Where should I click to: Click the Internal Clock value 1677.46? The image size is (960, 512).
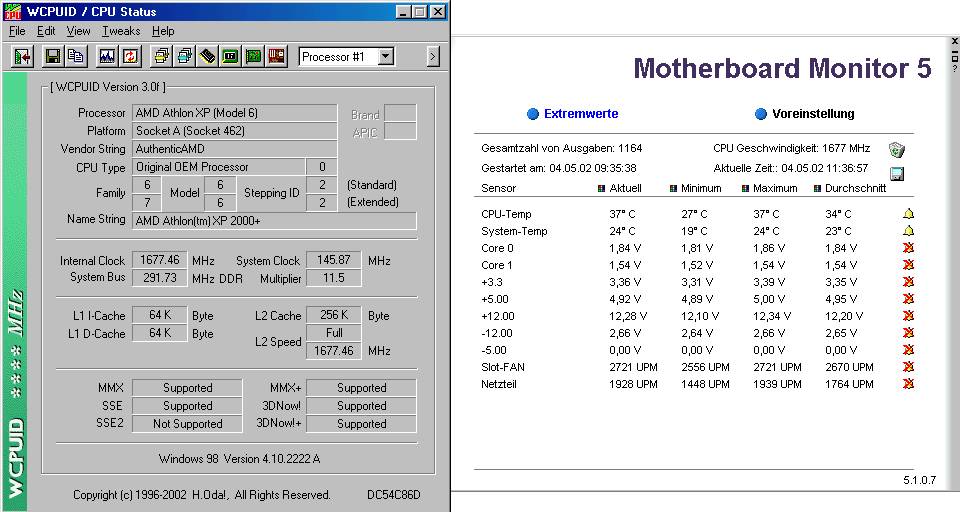pyautogui.click(x=159, y=260)
